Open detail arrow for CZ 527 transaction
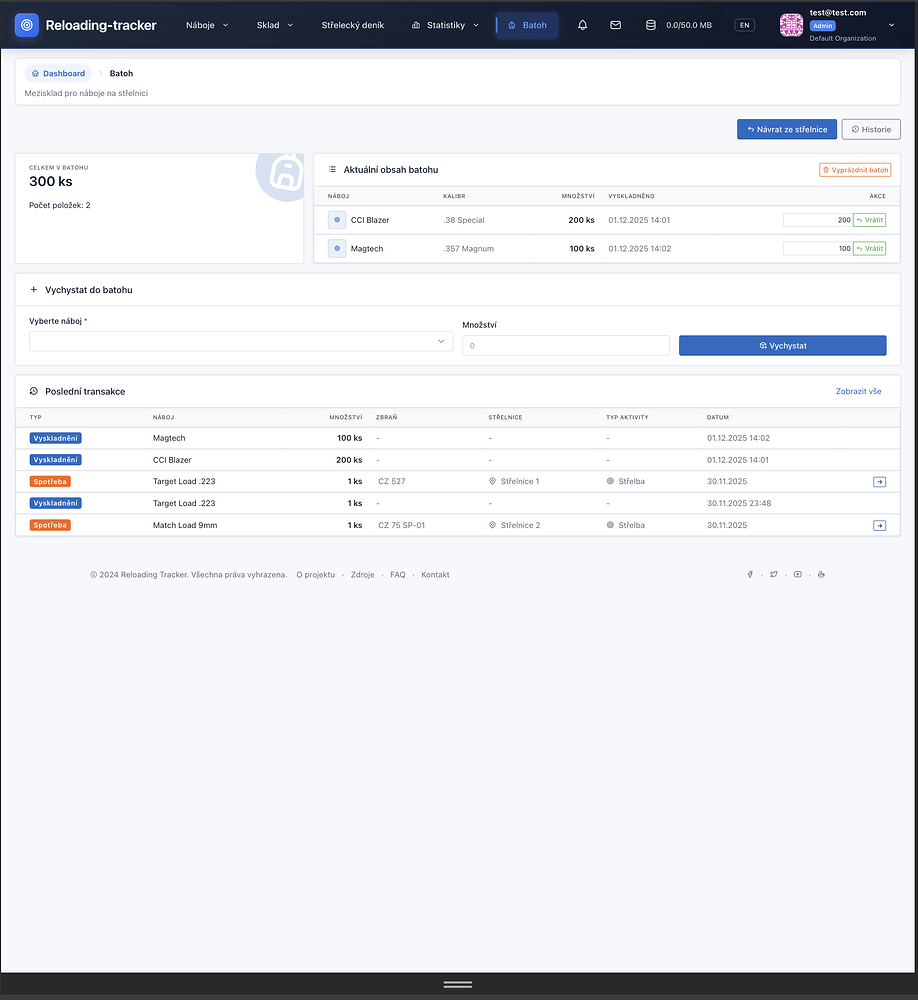918x1000 pixels. tap(879, 482)
